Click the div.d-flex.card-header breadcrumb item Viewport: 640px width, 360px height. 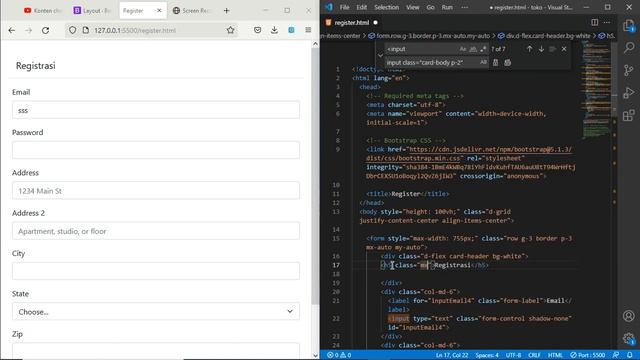point(544,36)
